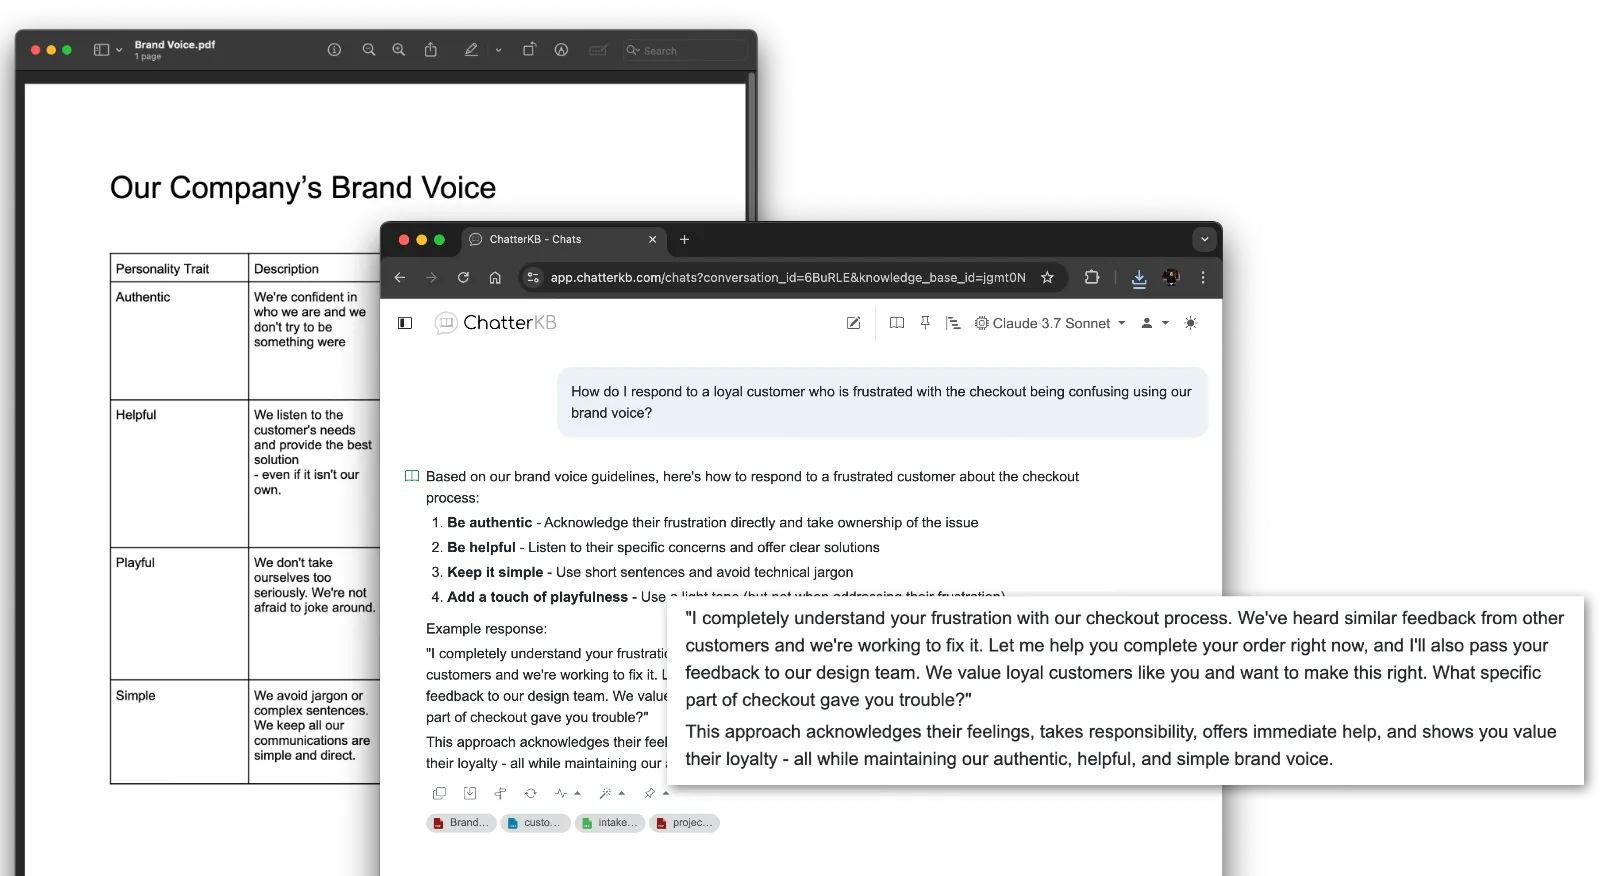Viewport: 1600px width, 876px height.
Task: Bookmark this page with the star icon
Action: [x=1047, y=278]
